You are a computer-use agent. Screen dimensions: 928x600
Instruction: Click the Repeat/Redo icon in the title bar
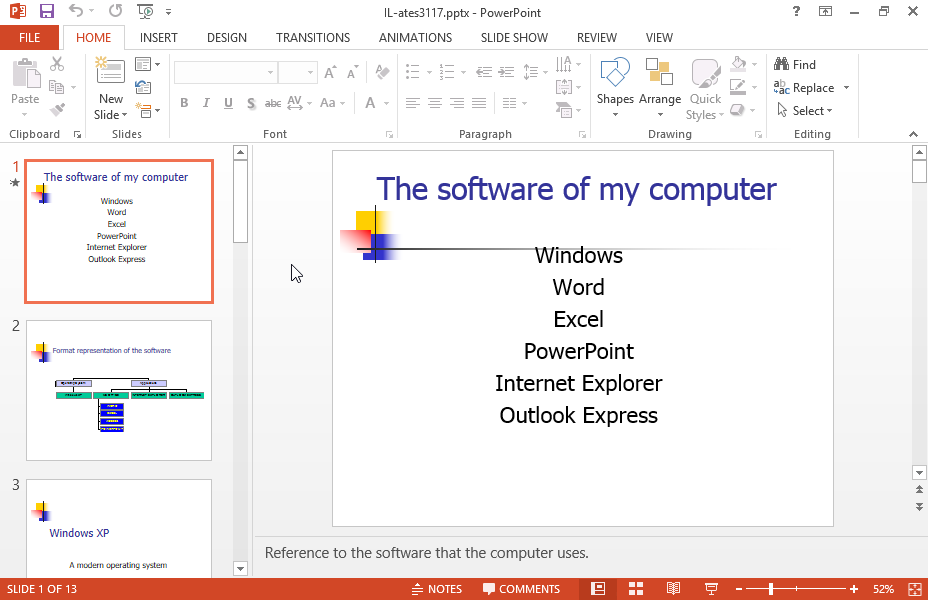(115, 11)
